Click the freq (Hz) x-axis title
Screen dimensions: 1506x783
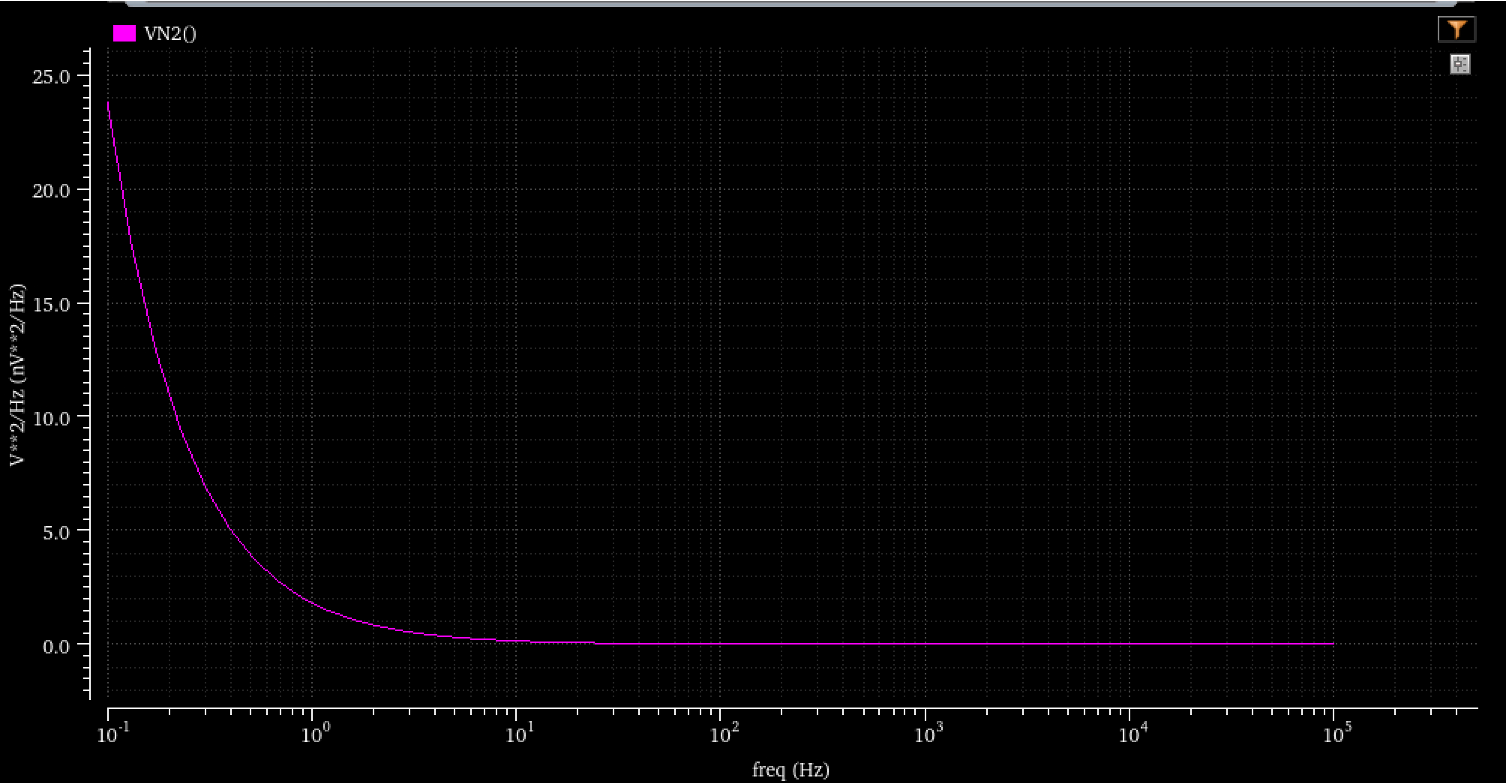pyautogui.click(x=790, y=770)
